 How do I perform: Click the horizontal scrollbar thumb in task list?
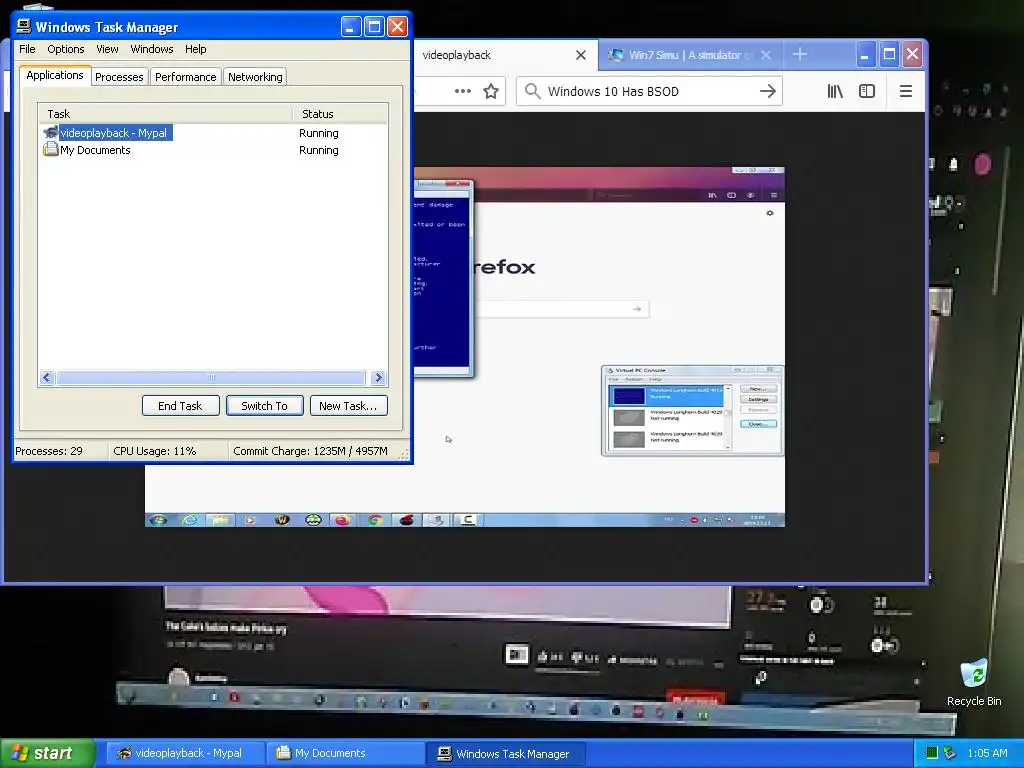click(211, 377)
